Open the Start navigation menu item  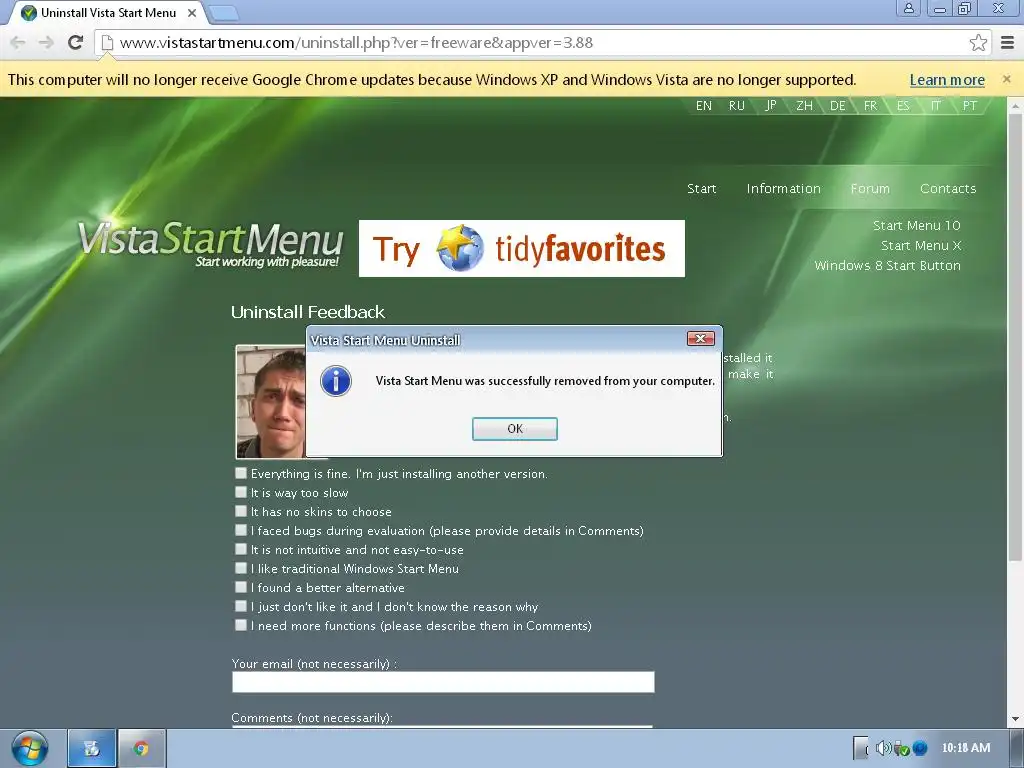[701, 188]
